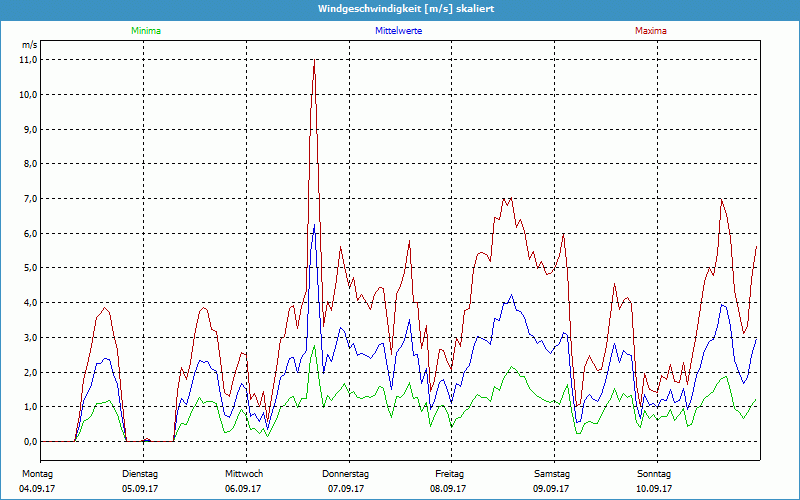Click the 'Mittwoch' day label
Viewport: 800px width, 500px height.
(x=244, y=474)
